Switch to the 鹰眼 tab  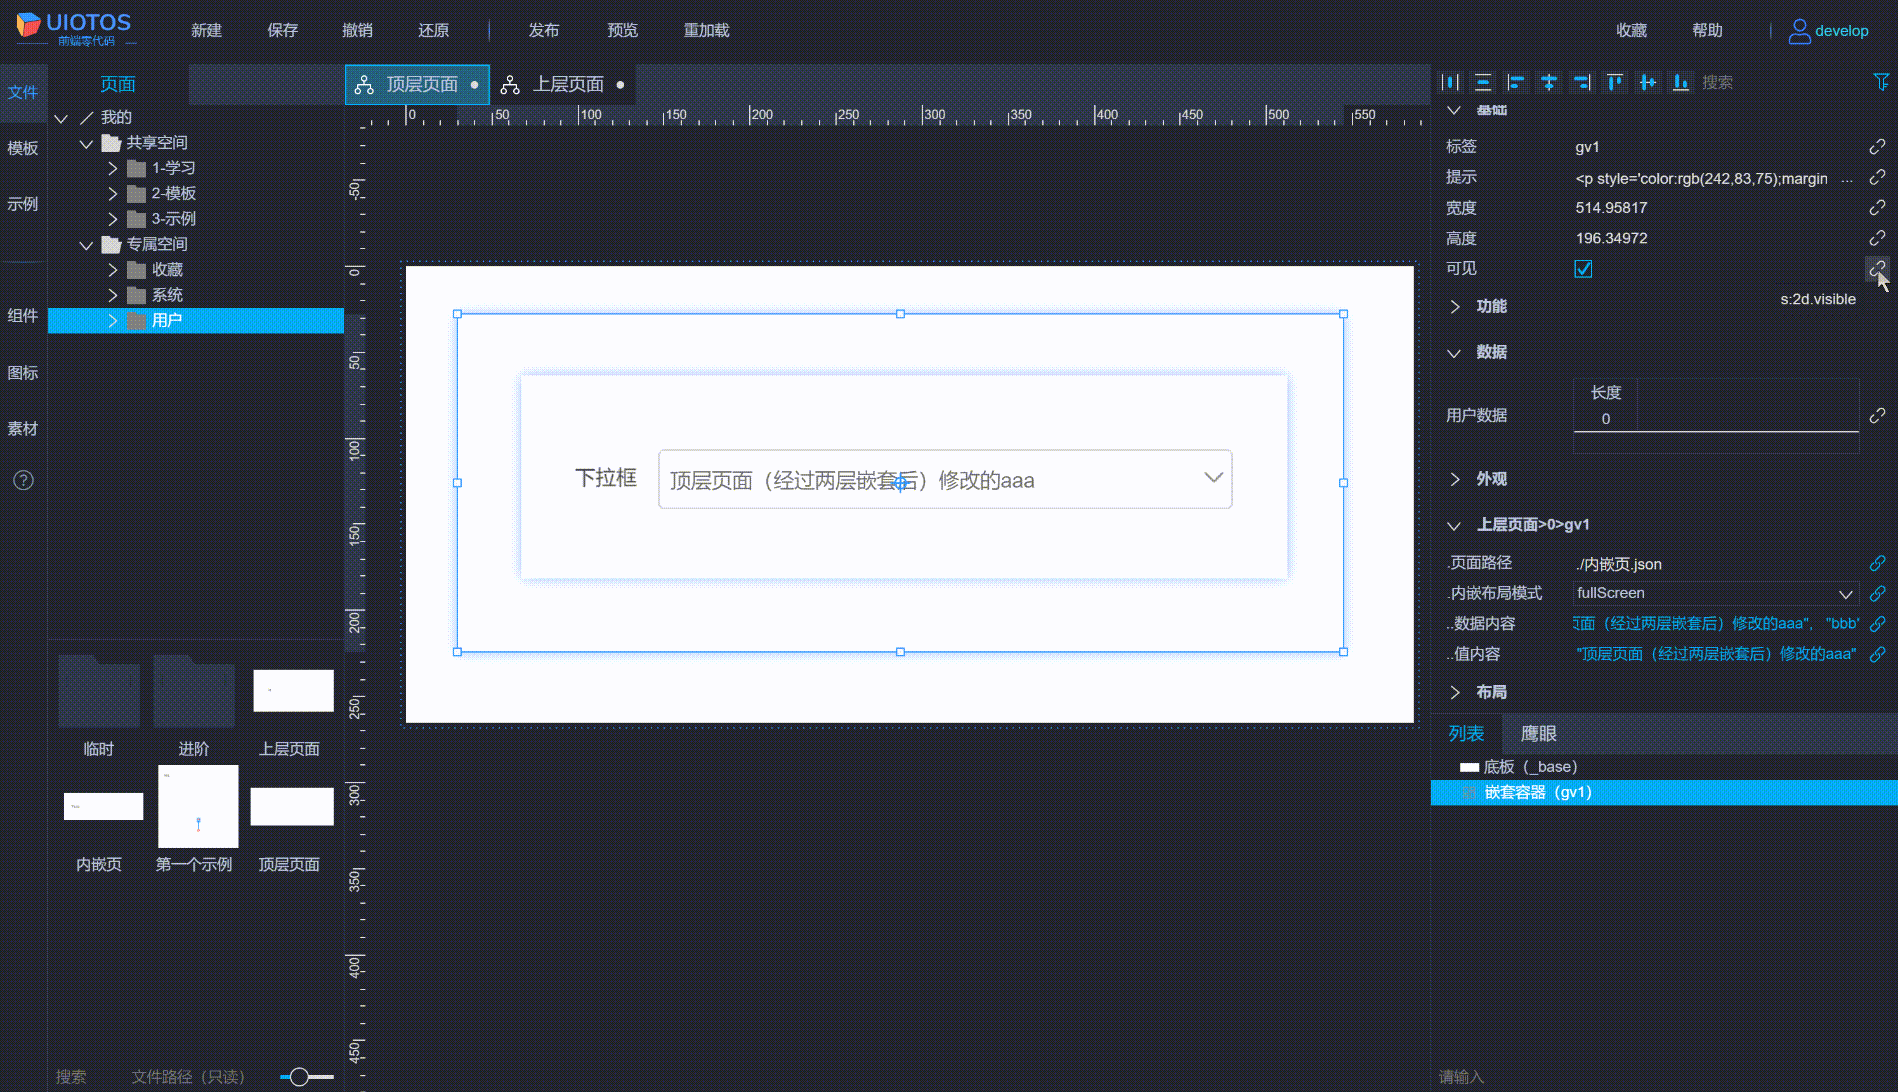[1538, 734]
